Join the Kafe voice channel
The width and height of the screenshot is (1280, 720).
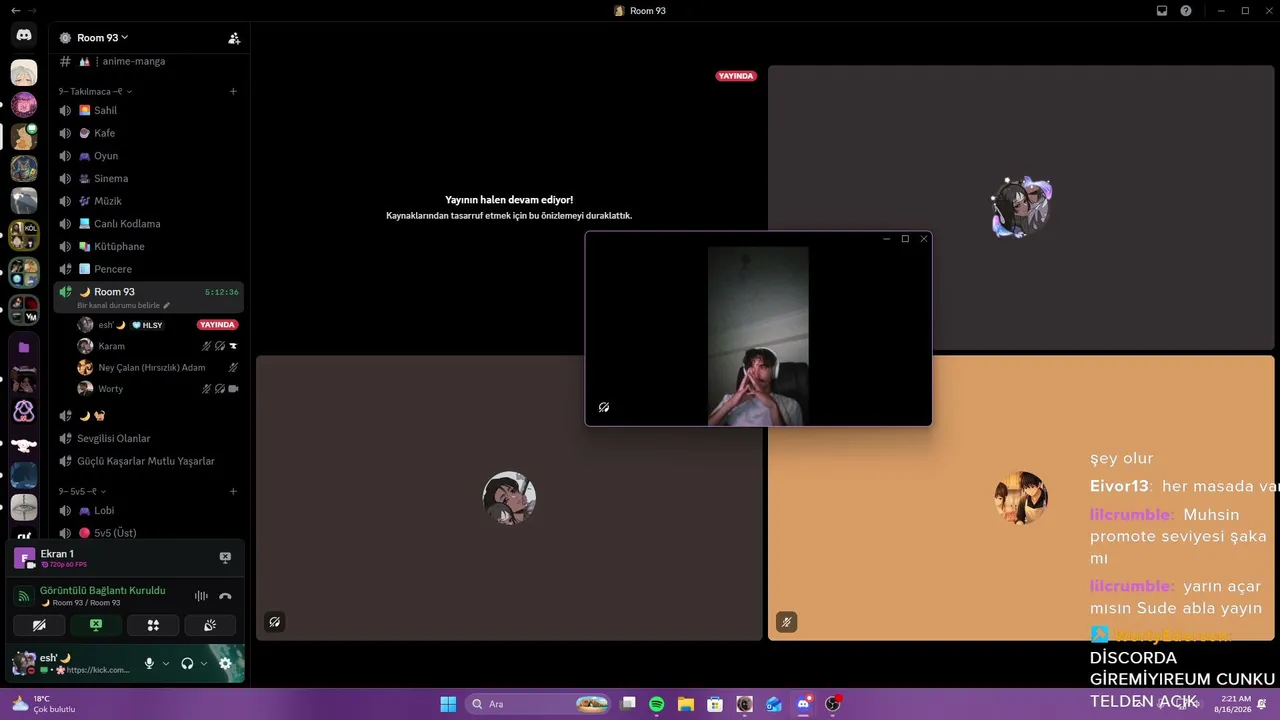(149, 133)
